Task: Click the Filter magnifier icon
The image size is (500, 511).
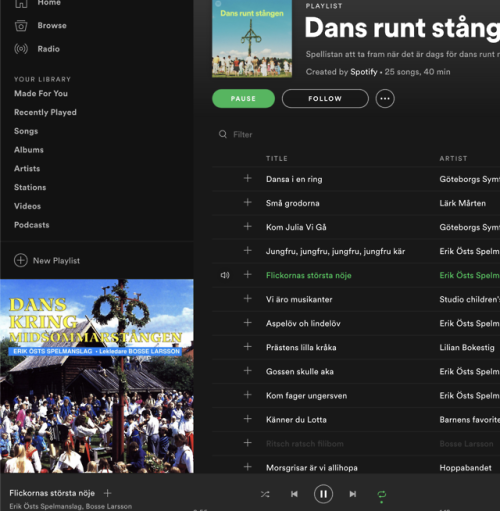Action: (x=223, y=134)
